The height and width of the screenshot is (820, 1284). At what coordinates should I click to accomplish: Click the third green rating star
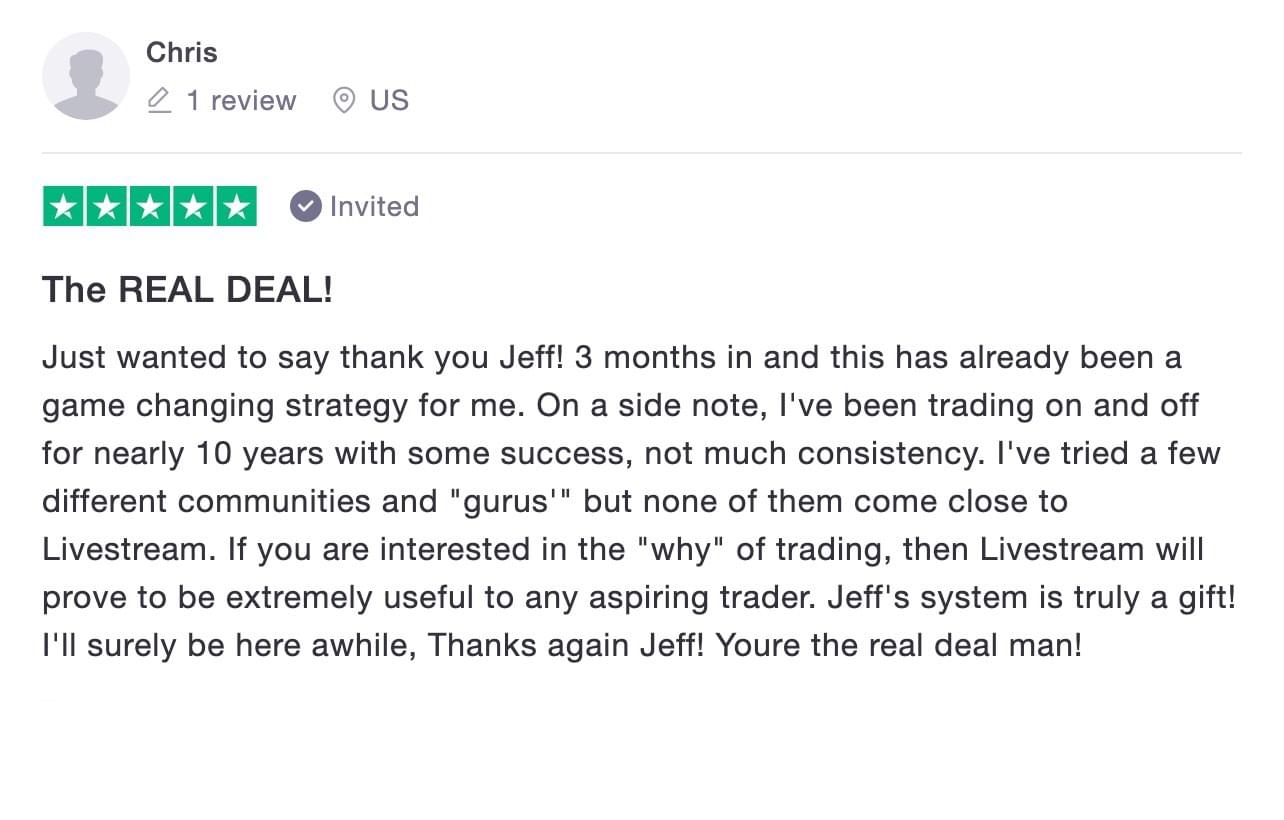(x=150, y=207)
